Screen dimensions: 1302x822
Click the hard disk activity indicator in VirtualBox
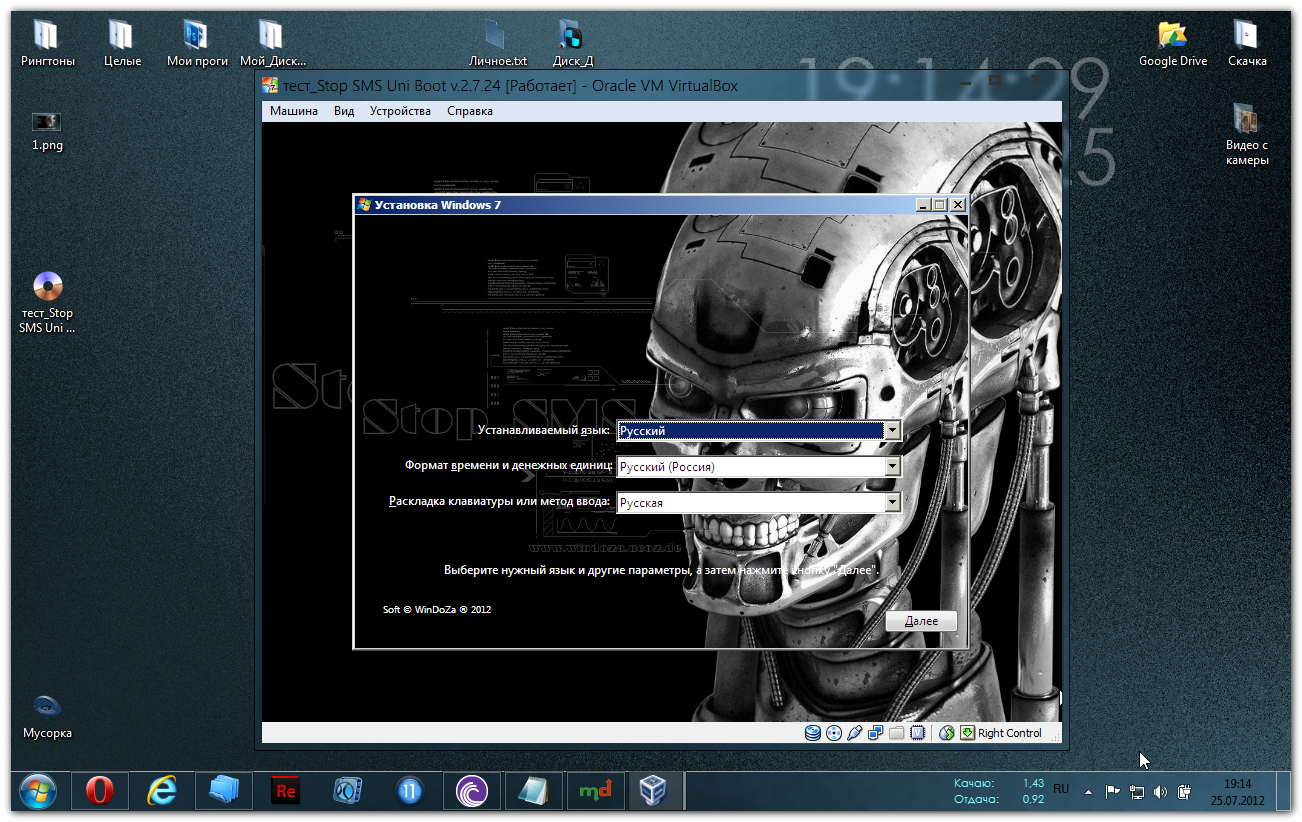[x=812, y=733]
